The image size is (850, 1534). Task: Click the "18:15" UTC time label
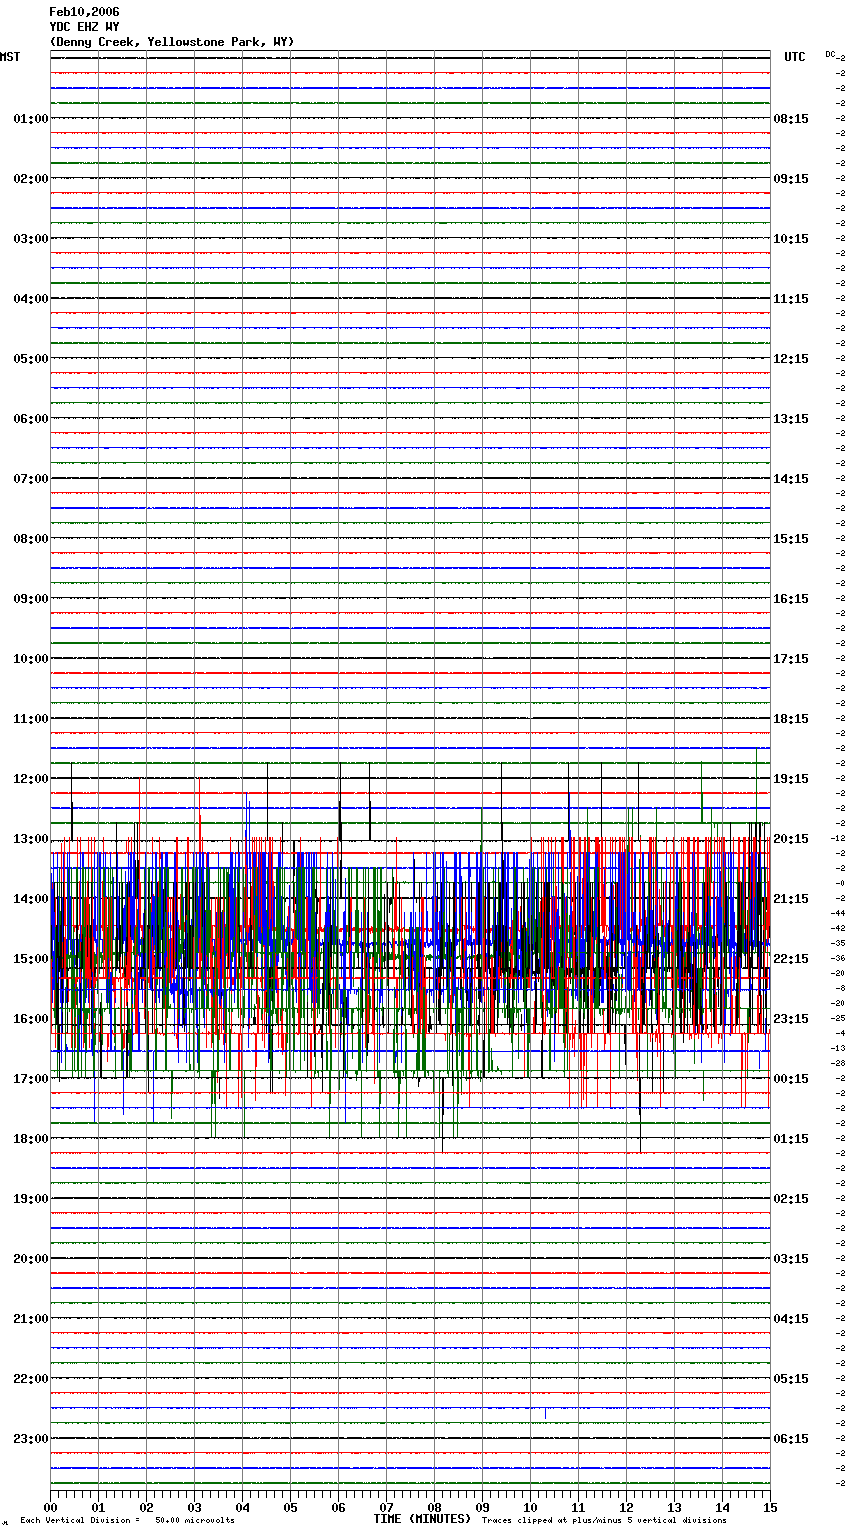click(x=791, y=719)
